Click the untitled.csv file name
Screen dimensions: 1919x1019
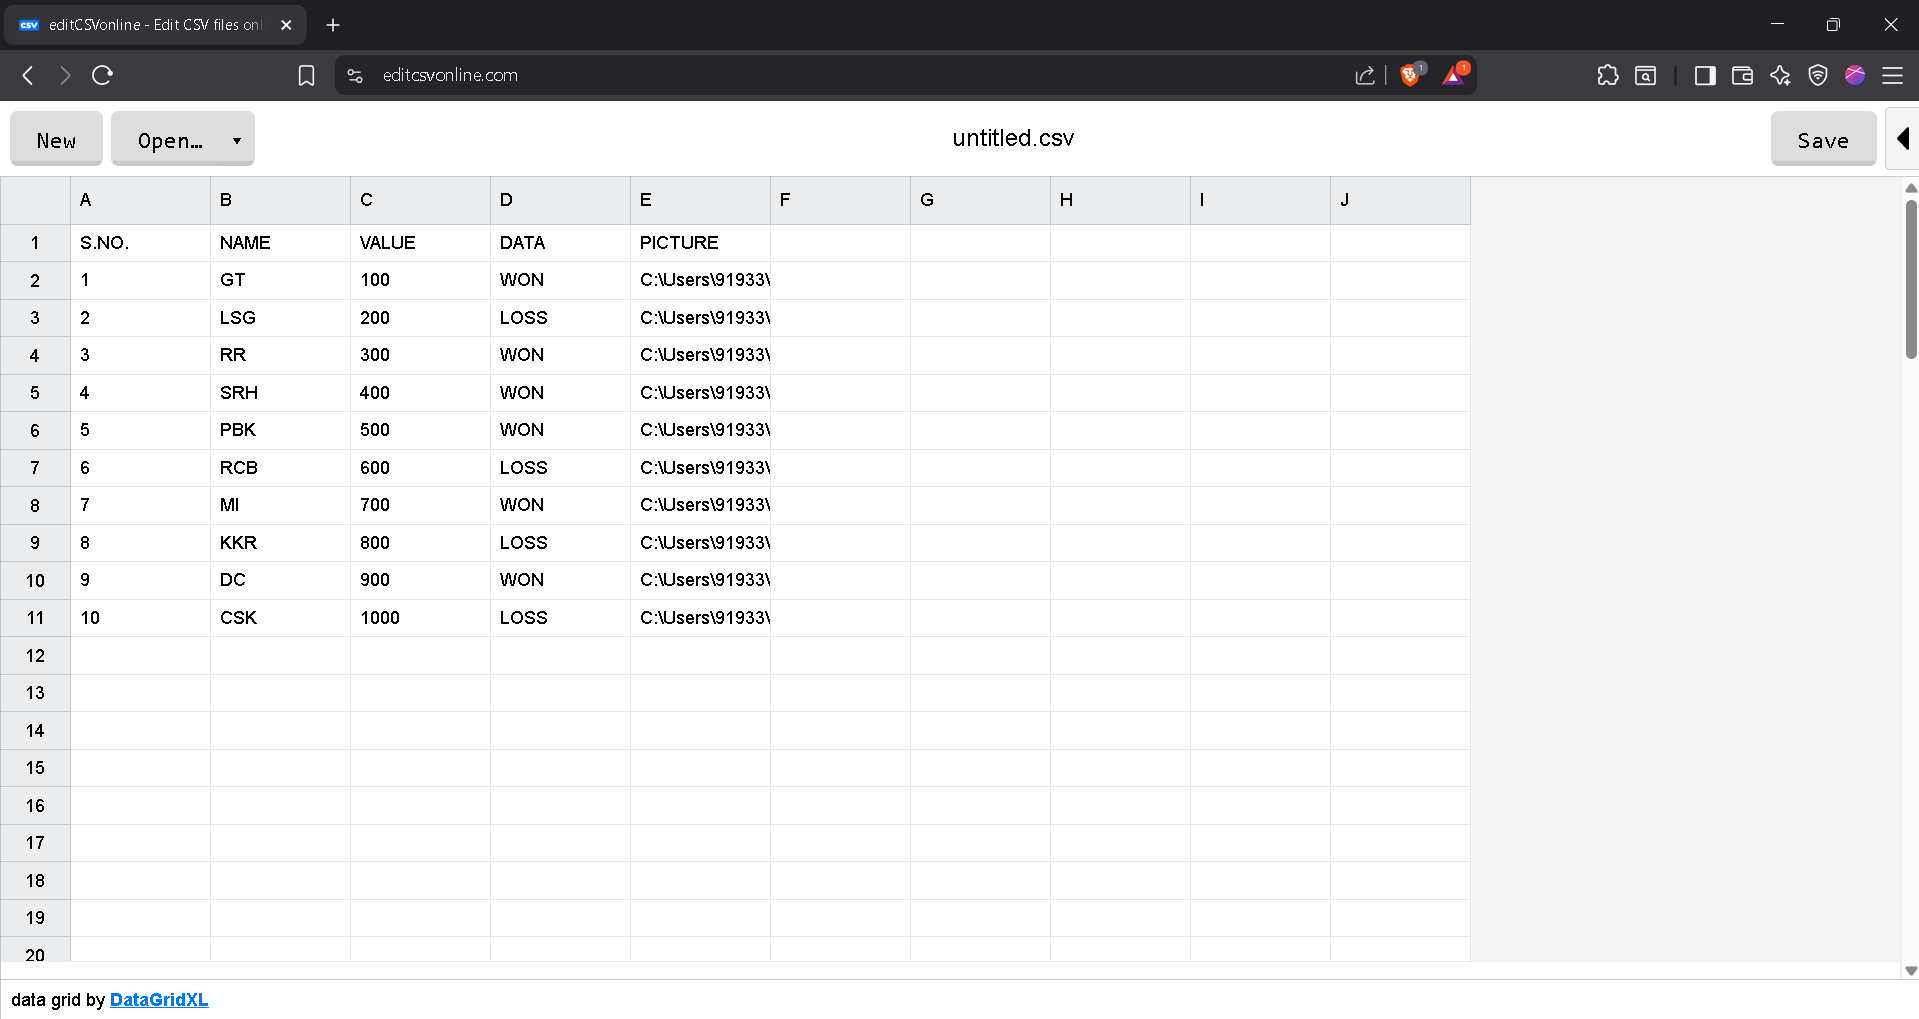pyautogui.click(x=1013, y=138)
